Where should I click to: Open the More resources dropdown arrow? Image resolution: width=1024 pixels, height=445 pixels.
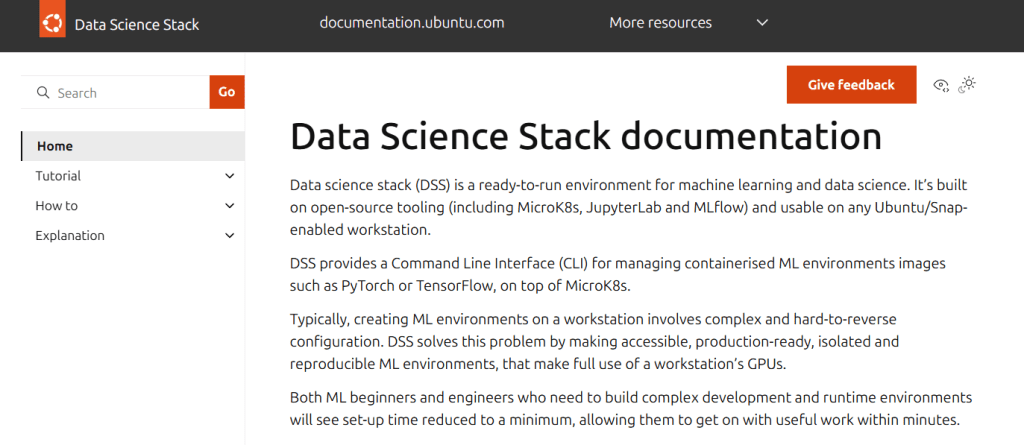coord(762,23)
